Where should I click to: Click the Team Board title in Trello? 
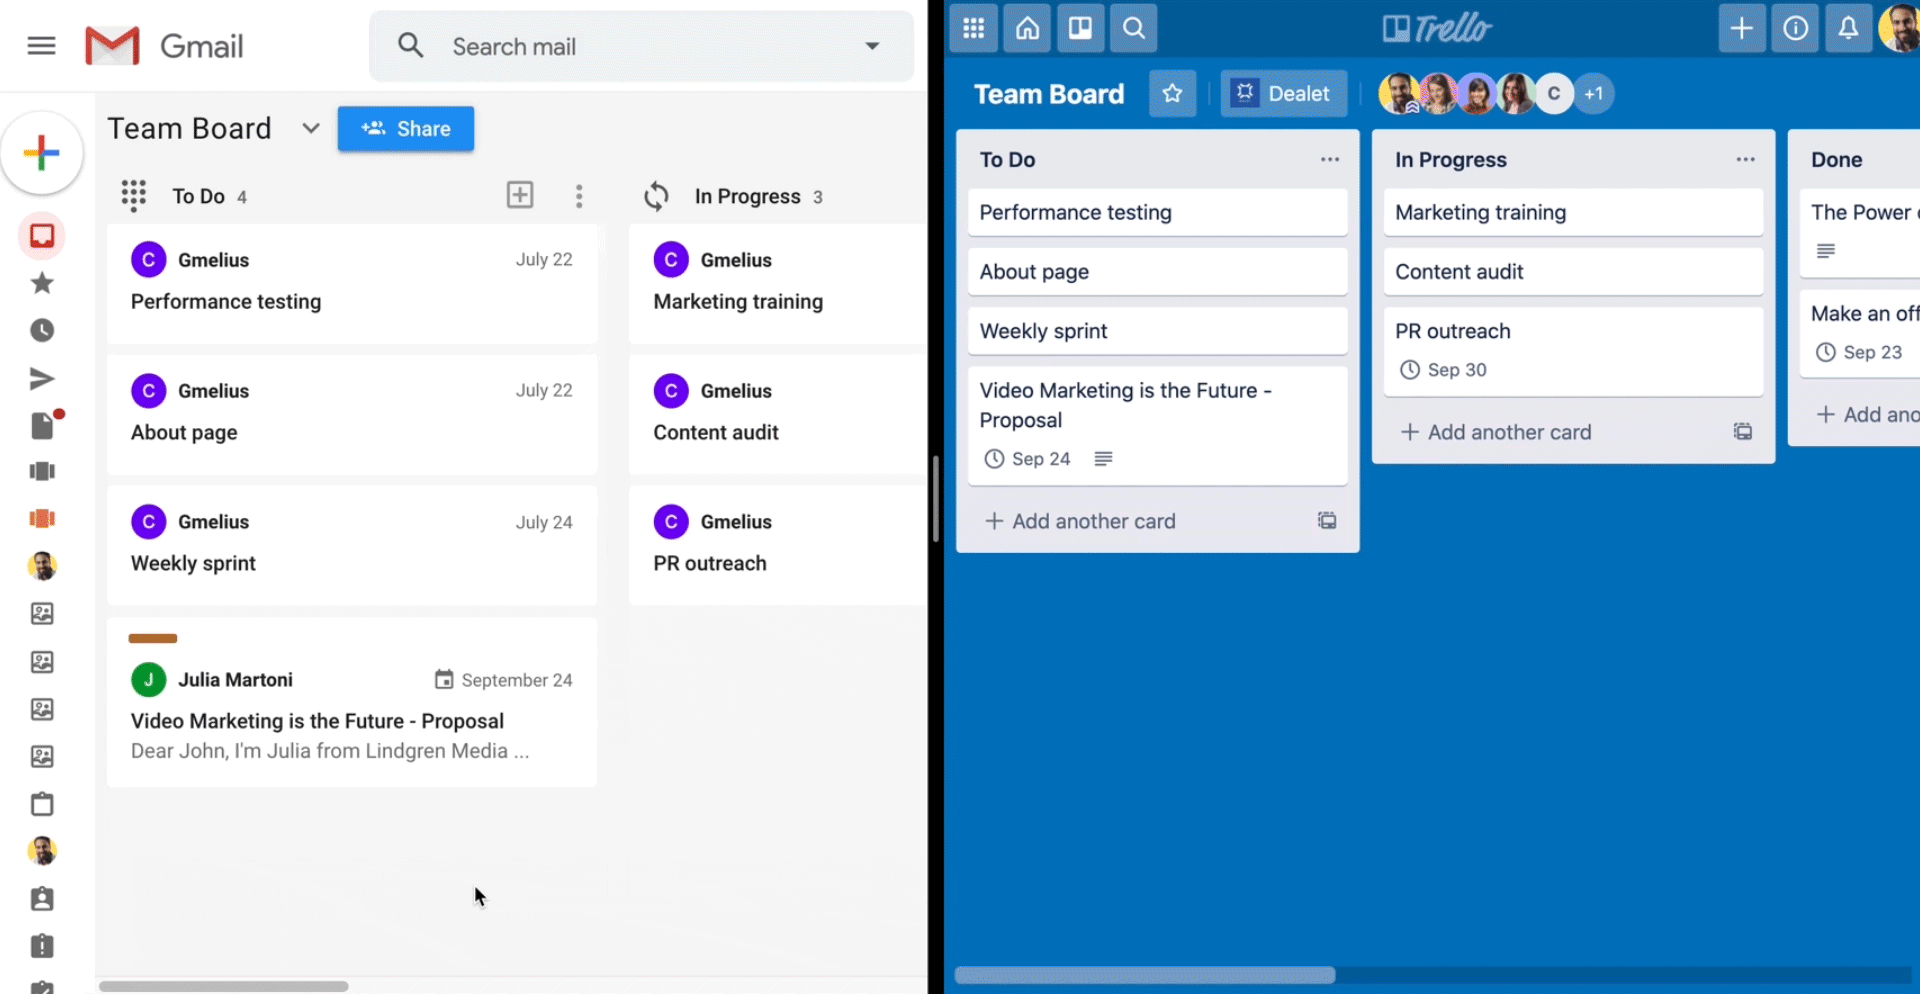(1049, 94)
